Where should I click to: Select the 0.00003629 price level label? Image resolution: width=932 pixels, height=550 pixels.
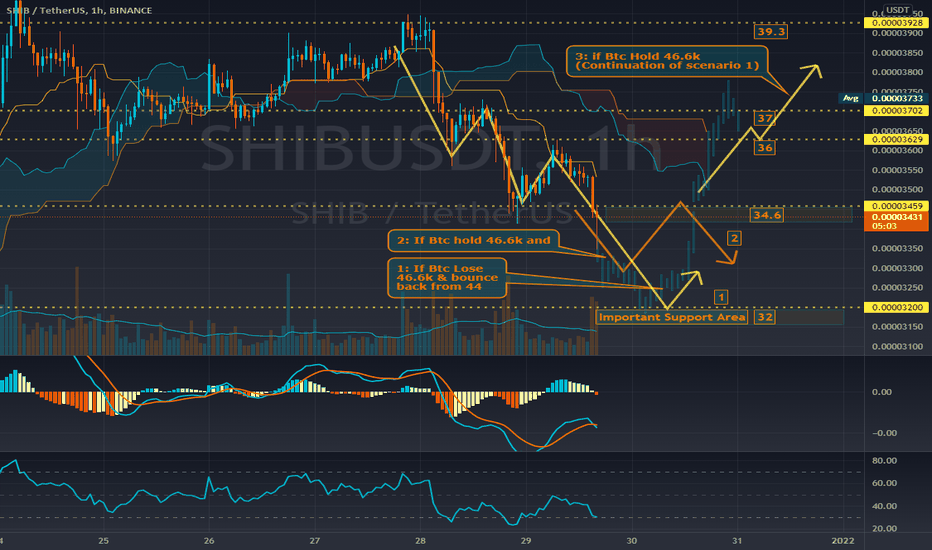896,140
